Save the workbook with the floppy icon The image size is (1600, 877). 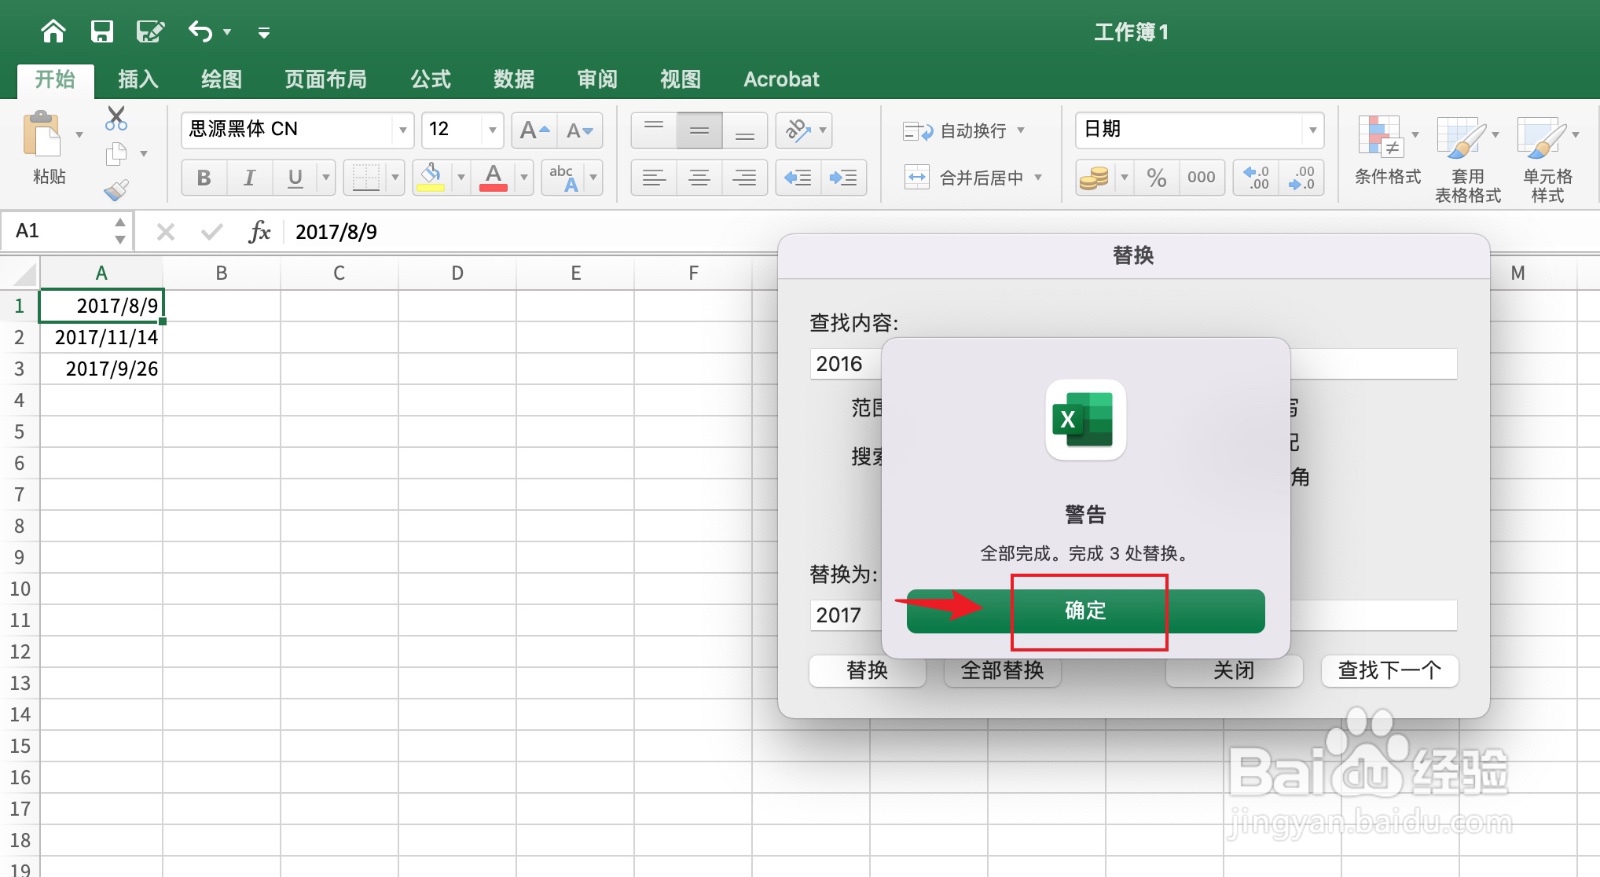102,32
